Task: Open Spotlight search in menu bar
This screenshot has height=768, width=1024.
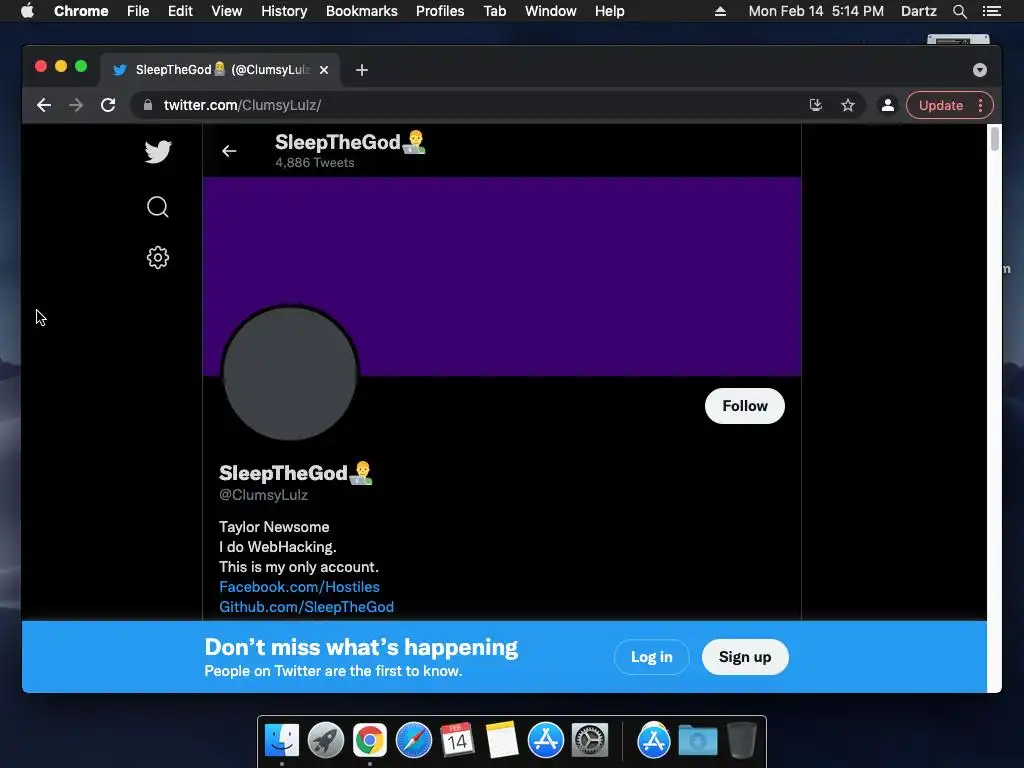Action: pyautogui.click(x=959, y=11)
